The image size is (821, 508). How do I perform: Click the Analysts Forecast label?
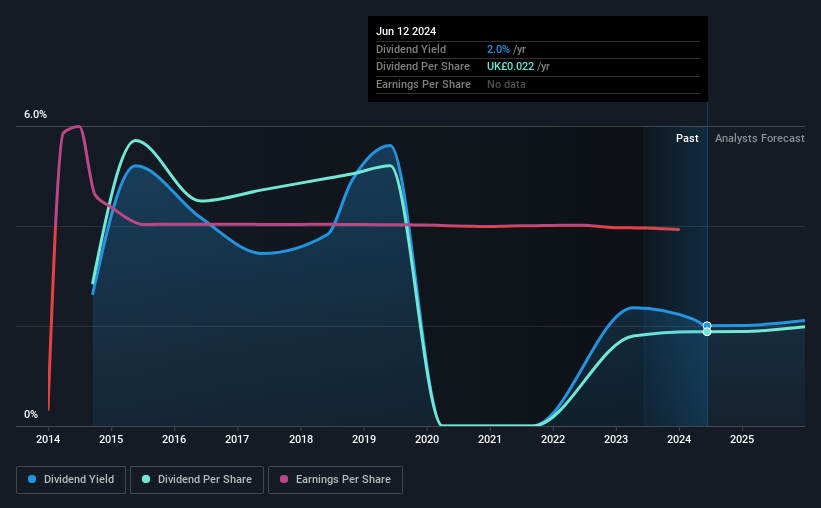[760, 138]
